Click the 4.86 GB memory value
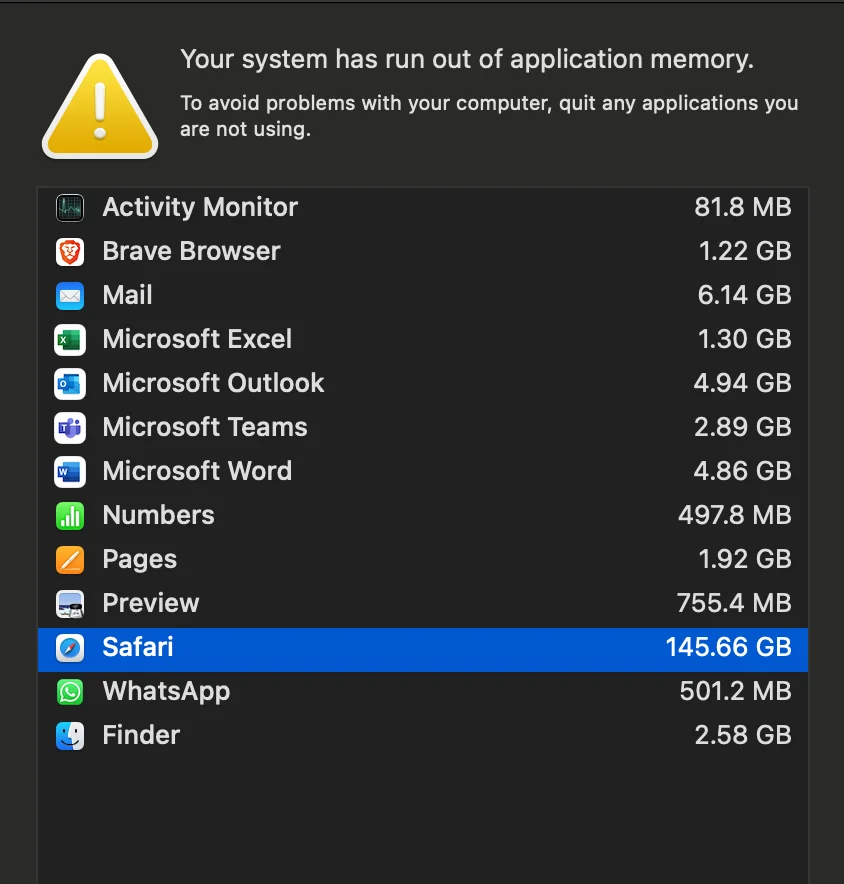The width and height of the screenshot is (844, 884). click(x=743, y=471)
